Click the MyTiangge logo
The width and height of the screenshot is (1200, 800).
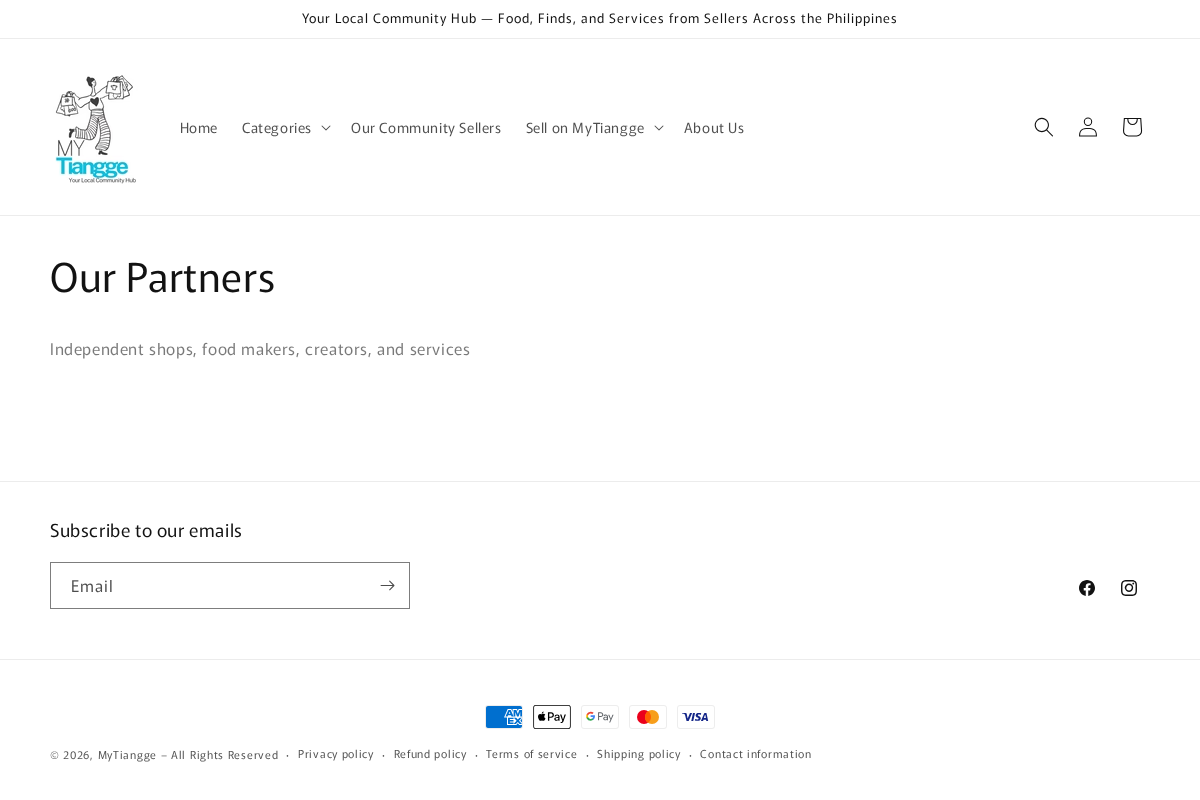[95, 128]
